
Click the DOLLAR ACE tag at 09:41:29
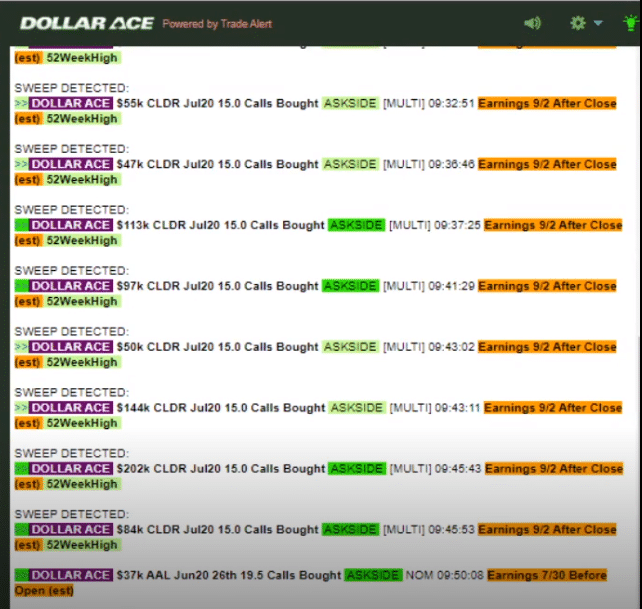tap(71, 286)
